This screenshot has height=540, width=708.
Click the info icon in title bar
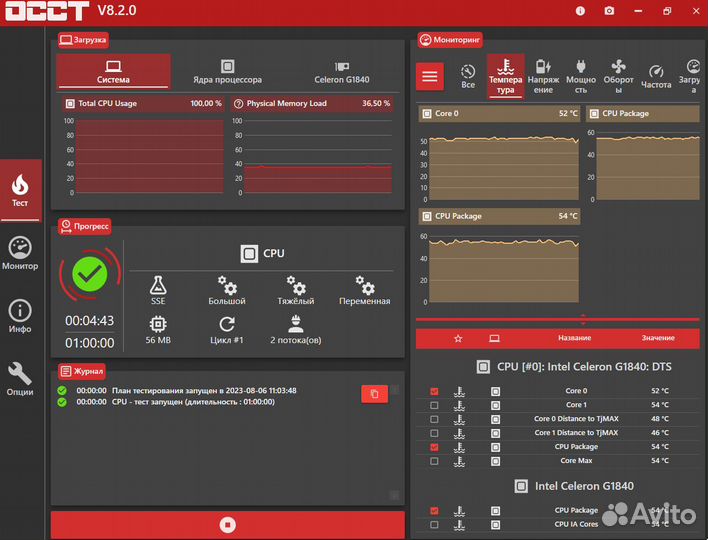click(580, 11)
